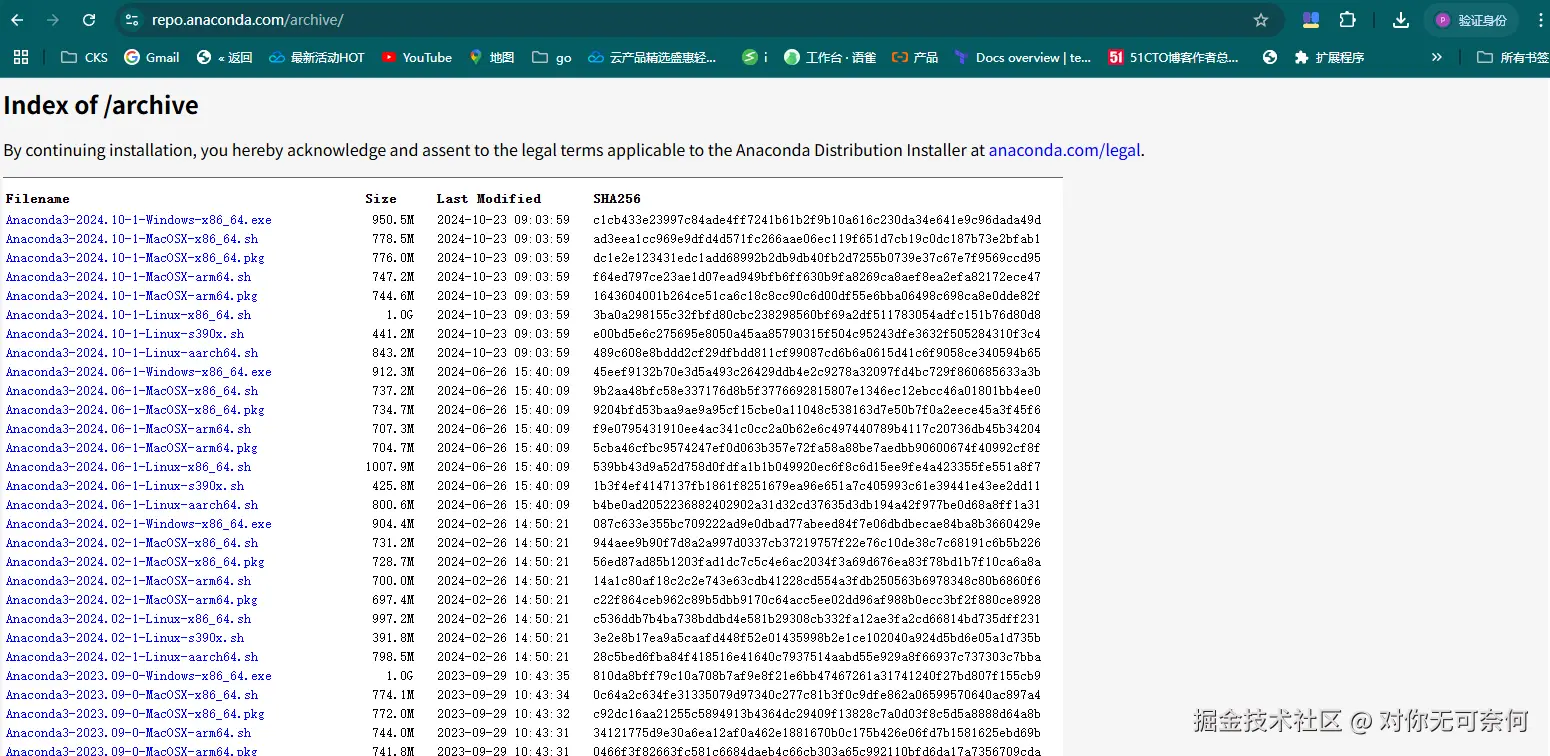Download Anaconda3-2023.09-0-MacOSX-x86_64.sh

point(132,695)
